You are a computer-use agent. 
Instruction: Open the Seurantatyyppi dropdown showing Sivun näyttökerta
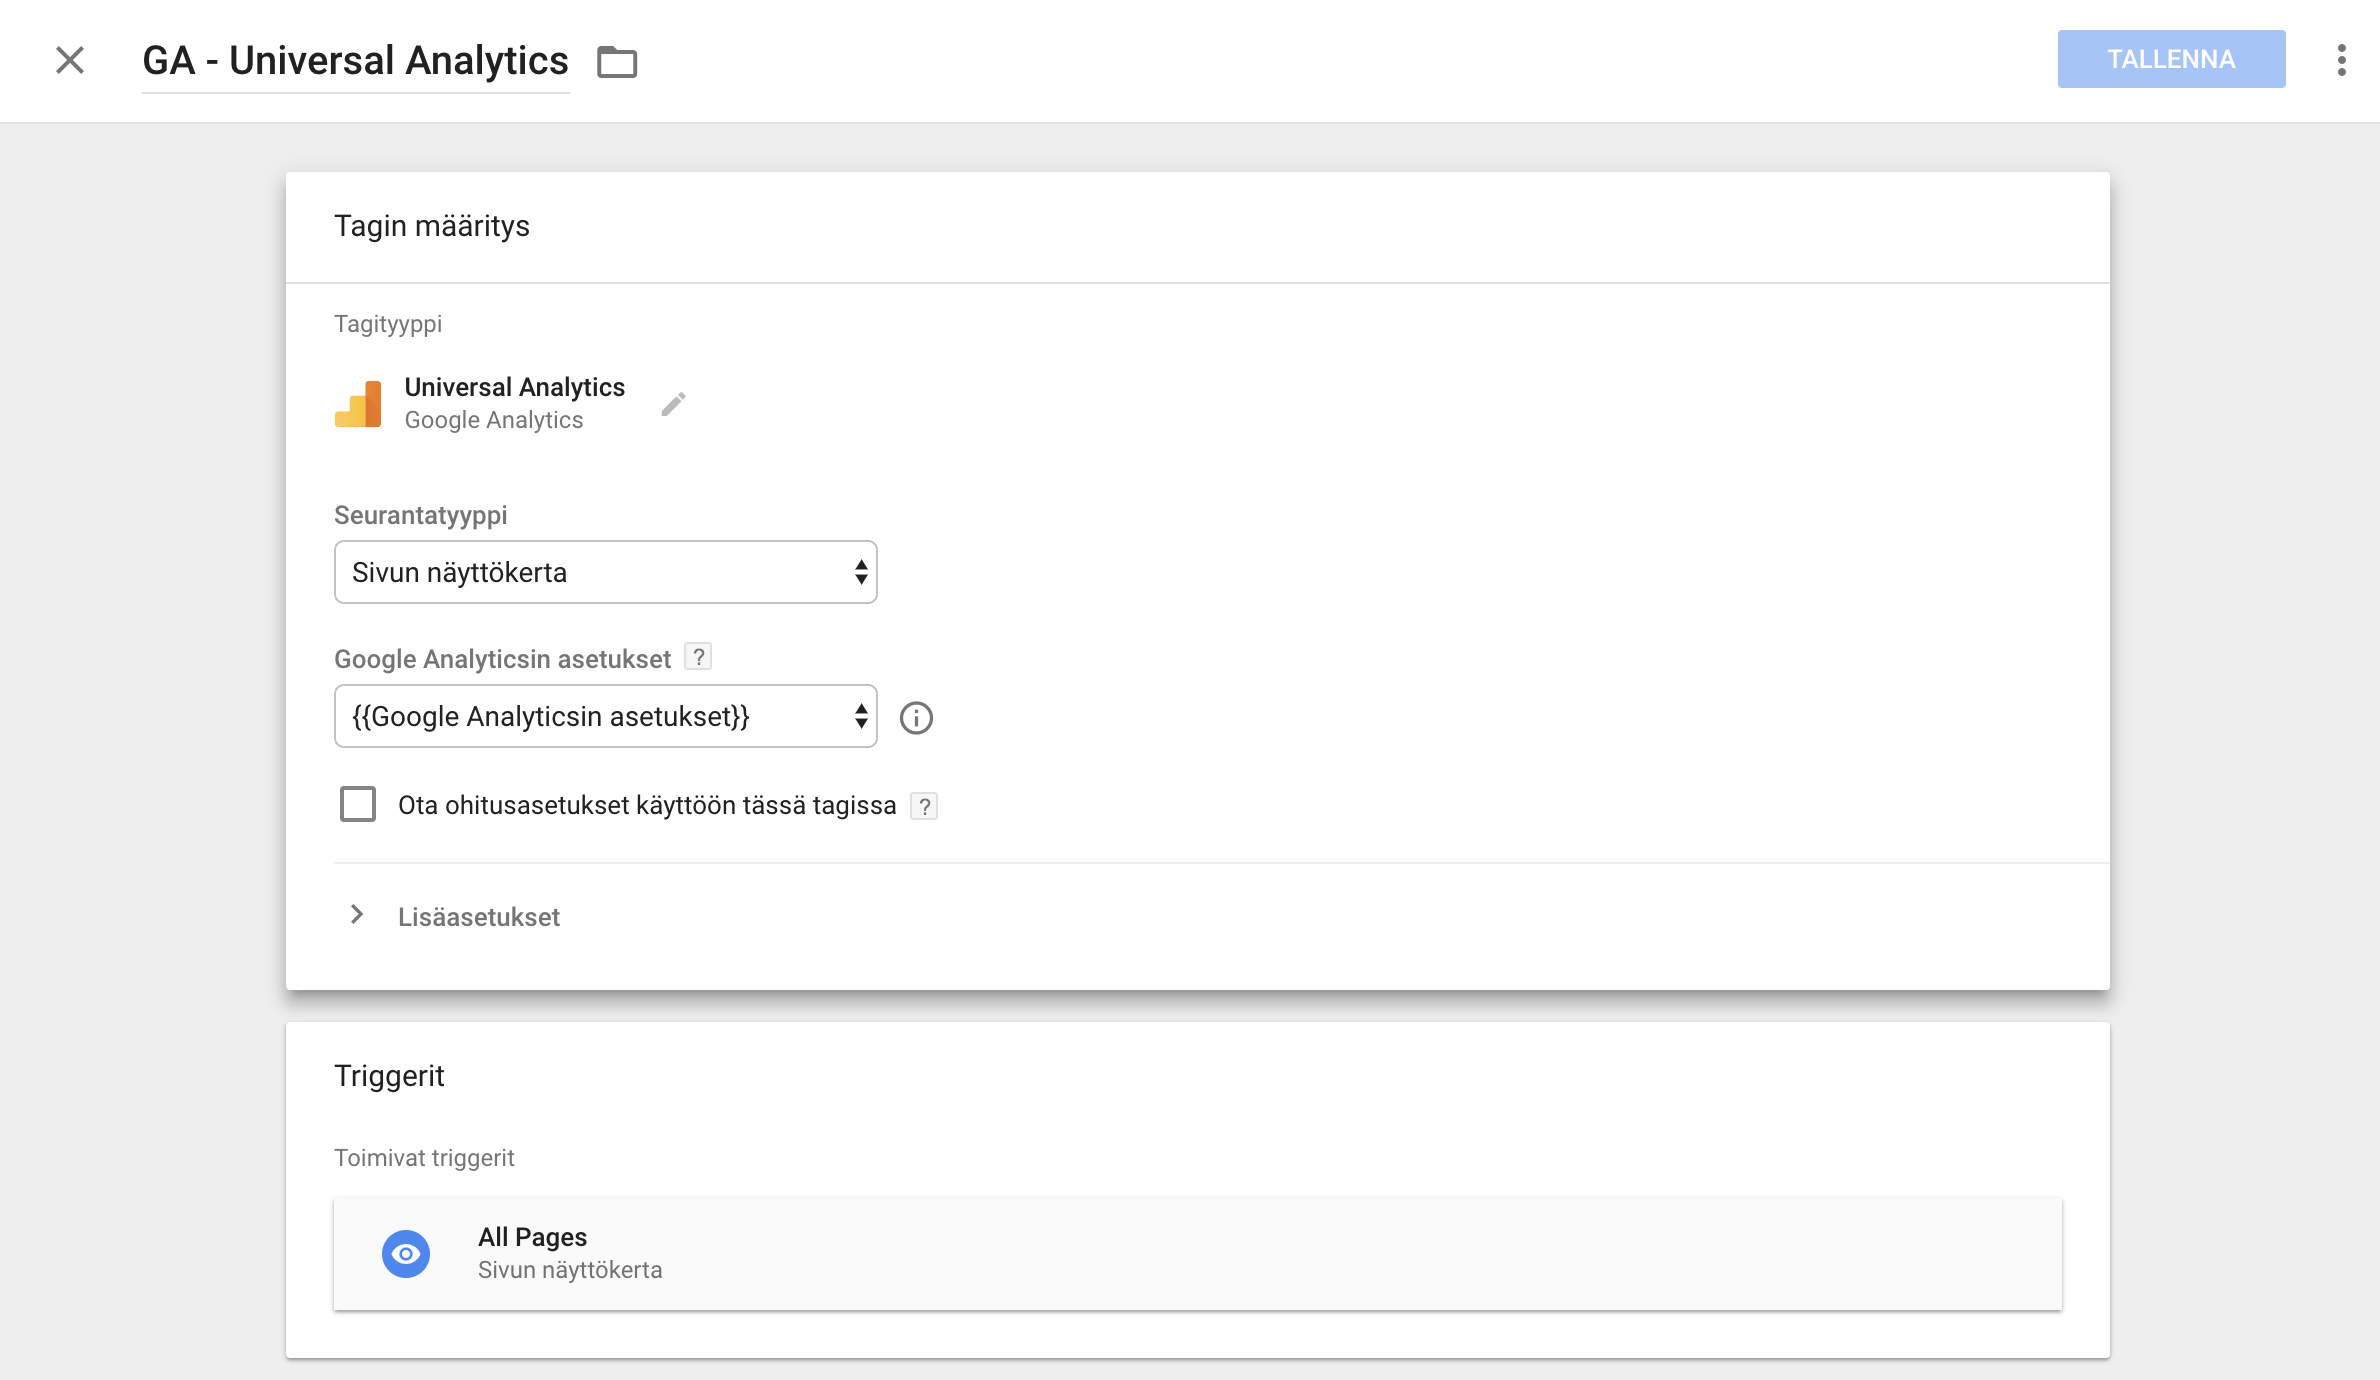(x=606, y=572)
